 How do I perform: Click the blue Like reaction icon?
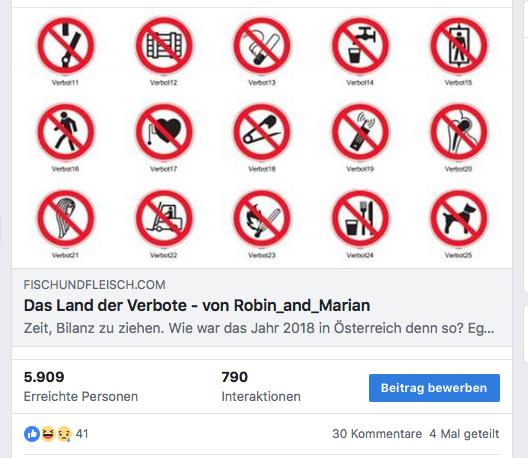click(x=32, y=434)
